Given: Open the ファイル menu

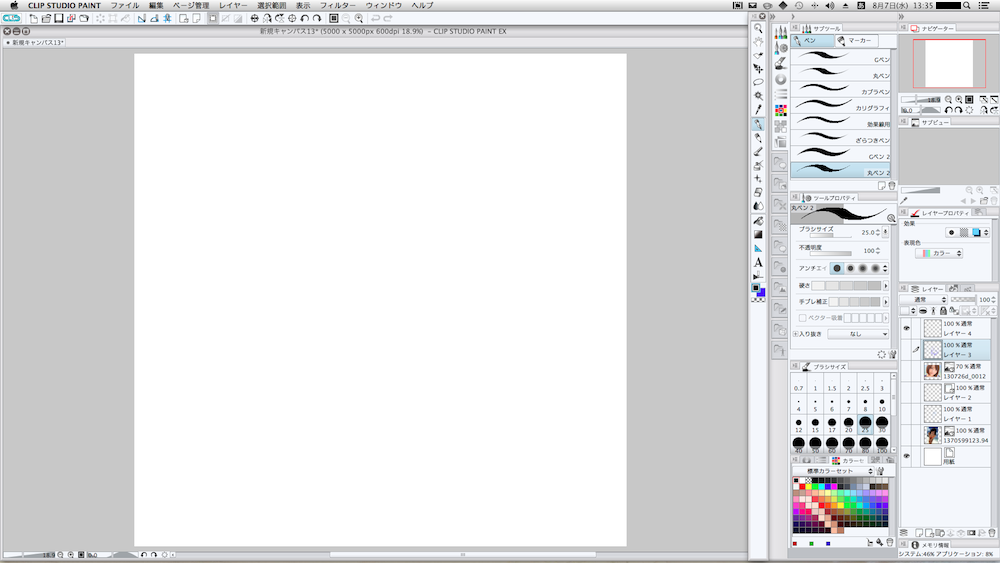Looking at the screenshot, I should click(x=125, y=5).
